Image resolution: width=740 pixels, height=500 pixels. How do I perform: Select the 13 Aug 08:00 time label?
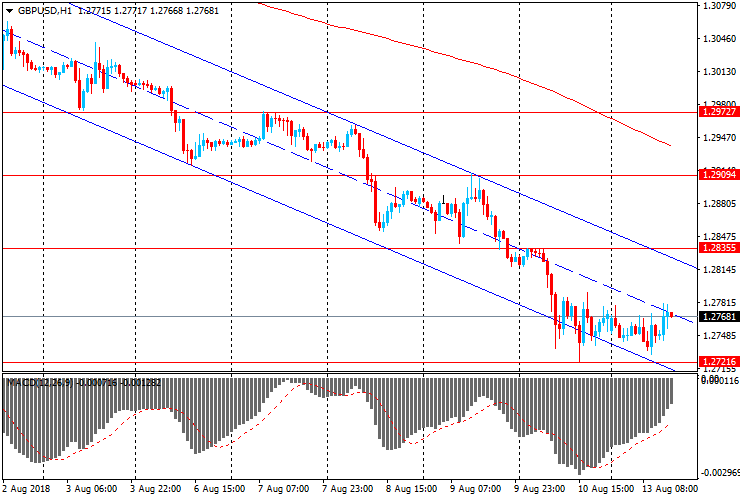click(669, 489)
